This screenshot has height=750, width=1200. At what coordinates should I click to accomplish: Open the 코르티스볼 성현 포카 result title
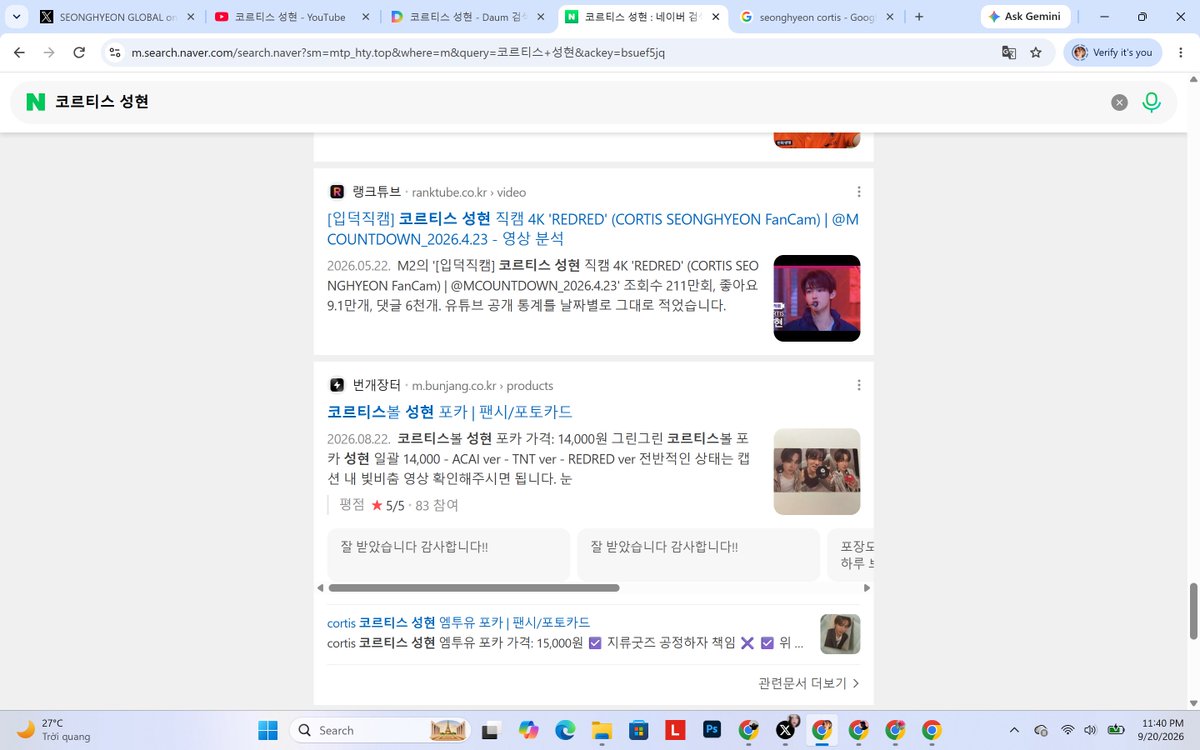(450, 412)
